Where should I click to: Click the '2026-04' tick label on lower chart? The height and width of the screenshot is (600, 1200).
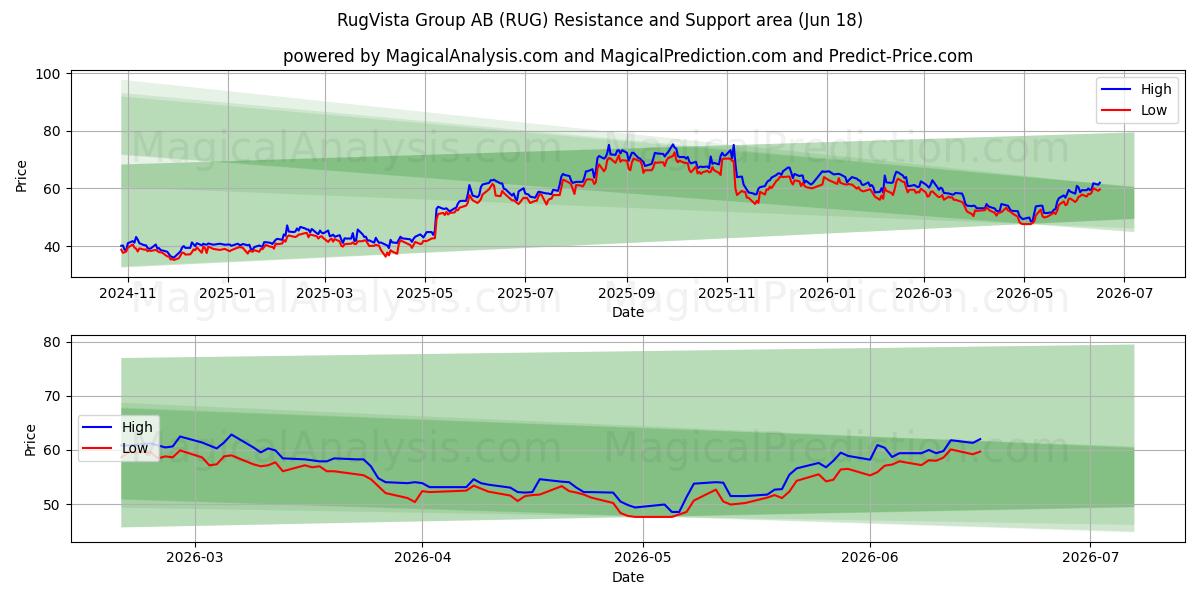[421, 558]
